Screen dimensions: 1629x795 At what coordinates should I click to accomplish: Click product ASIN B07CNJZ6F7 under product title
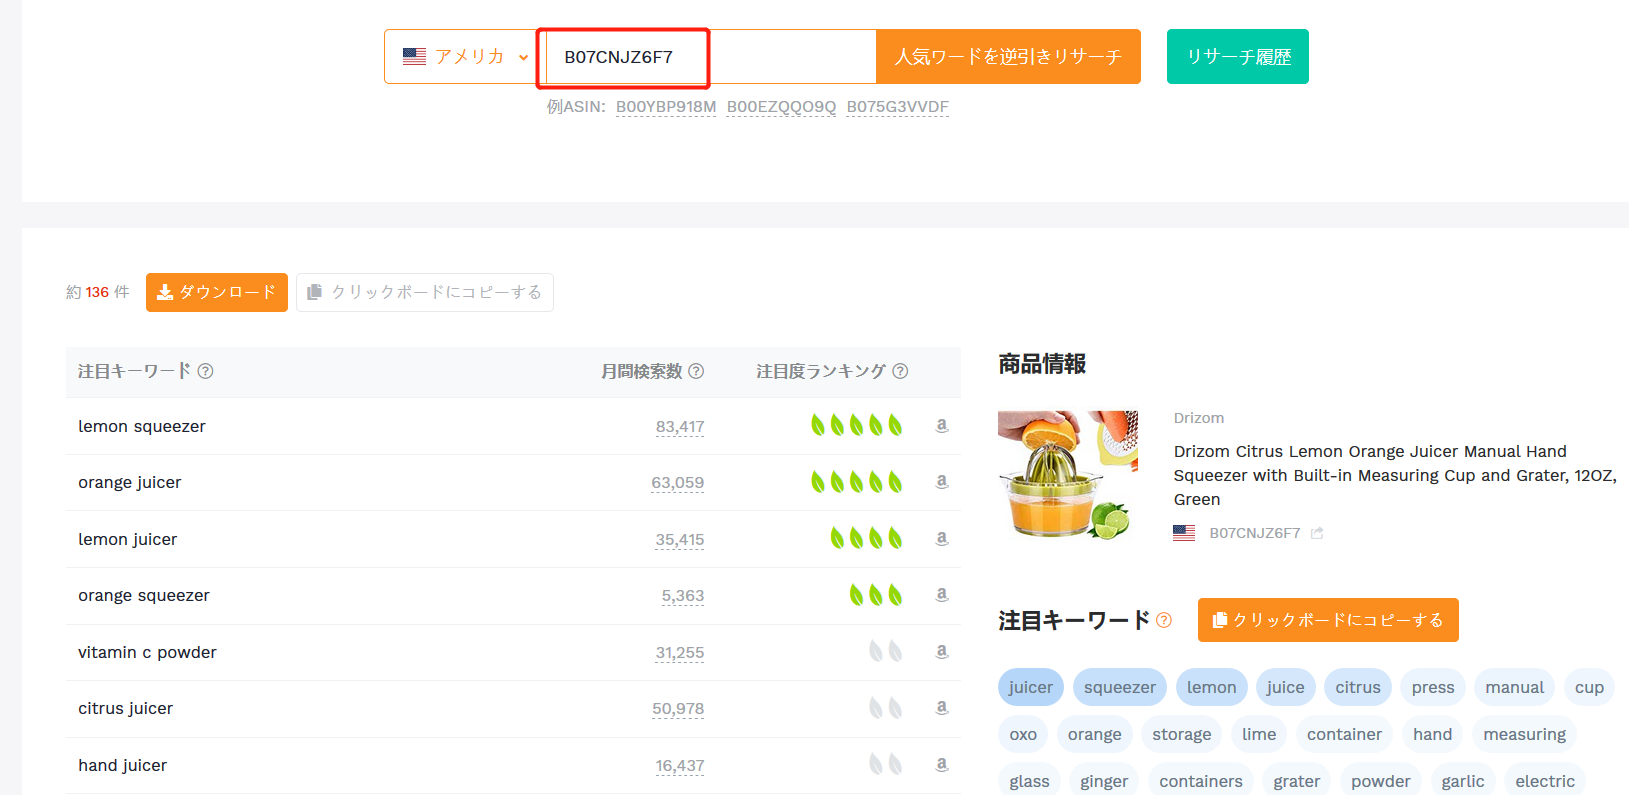point(1255,533)
